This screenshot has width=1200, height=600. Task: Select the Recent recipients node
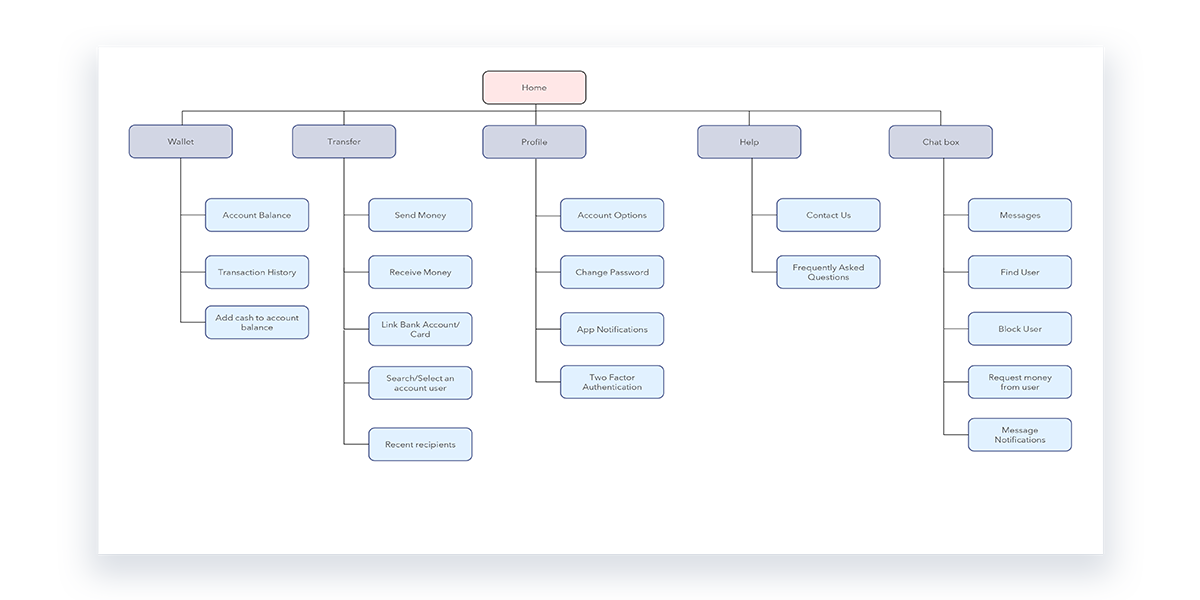[x=420, y=444]
